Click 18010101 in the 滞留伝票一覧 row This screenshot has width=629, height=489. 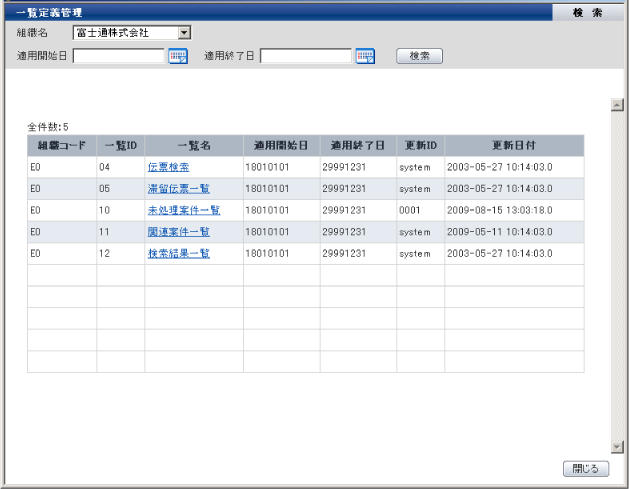click(267, 189)
